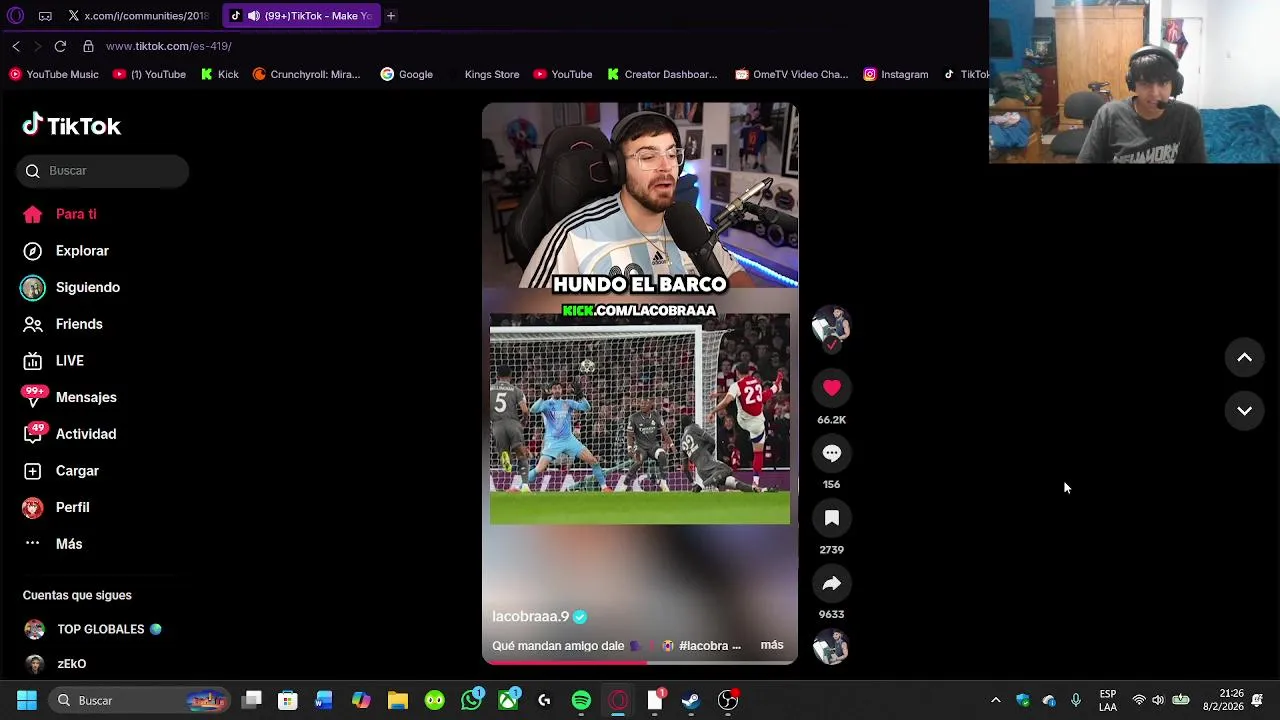Click the TikTok logo
Viewport: 1280px width, 720px height.
pyautogui.click(x=72, y=125)
